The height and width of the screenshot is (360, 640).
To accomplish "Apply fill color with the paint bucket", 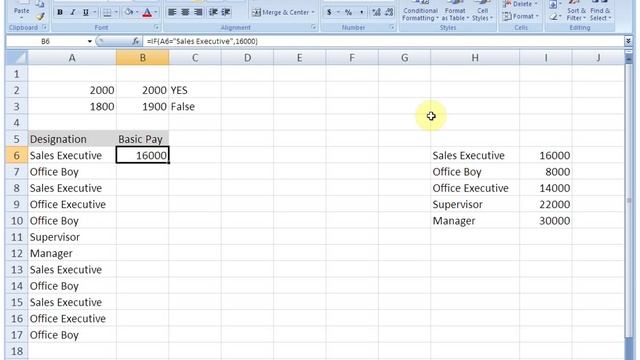I will pos(129,13).
